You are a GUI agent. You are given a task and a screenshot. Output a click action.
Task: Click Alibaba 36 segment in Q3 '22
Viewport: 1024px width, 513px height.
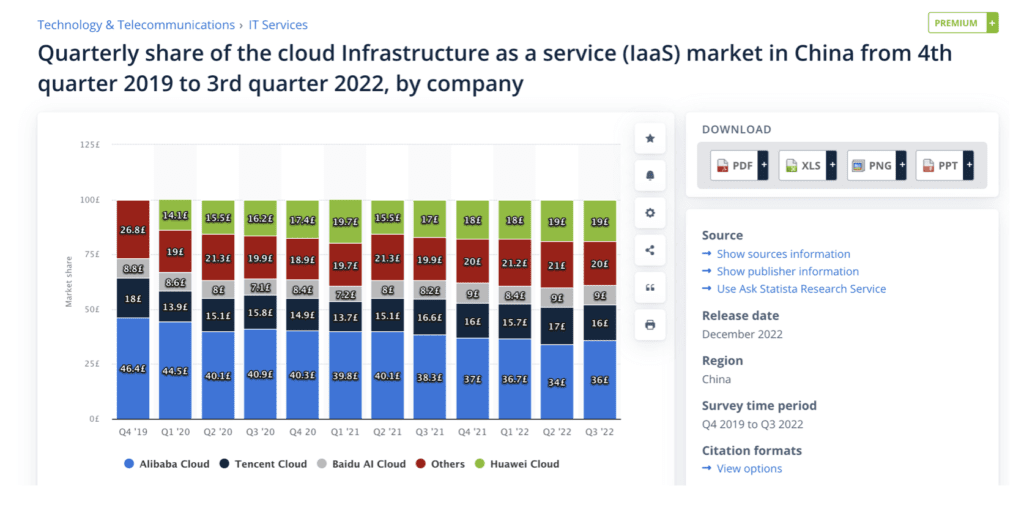600,379
